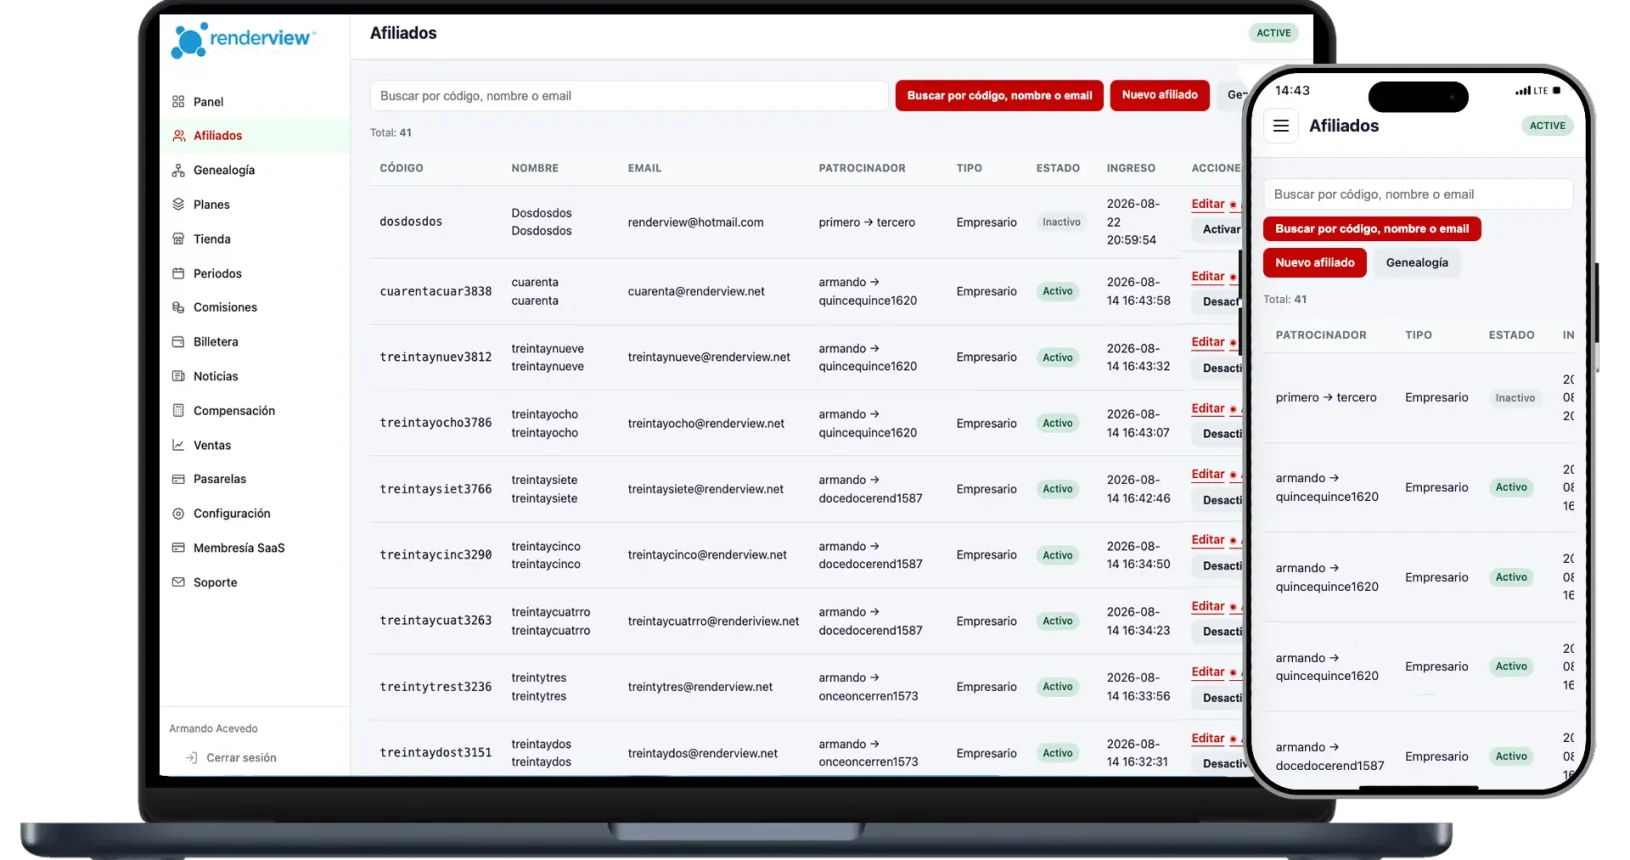
Task: Click the Periodos calendar icon in sidebar
Action: (178, 273)
